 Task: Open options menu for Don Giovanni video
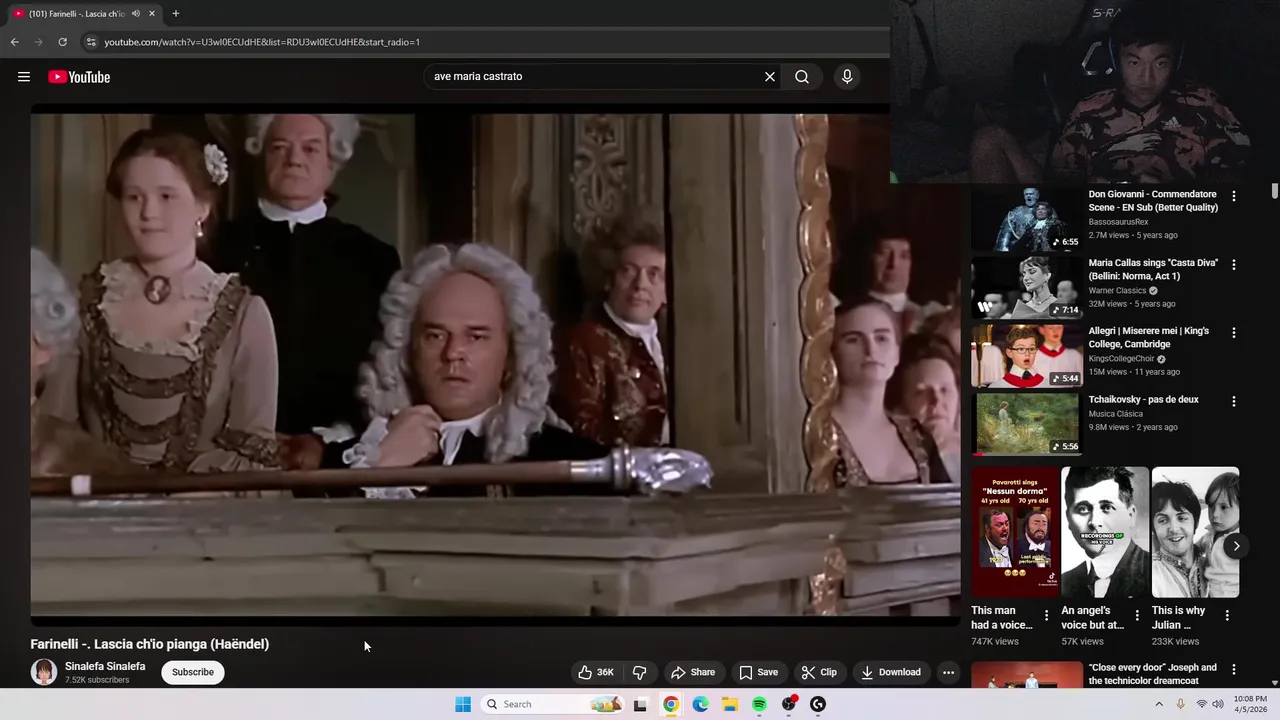point(1233,196)
